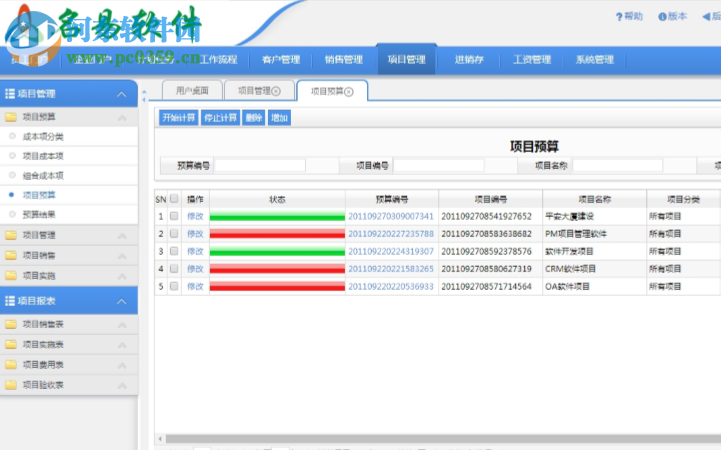Select 项目预算 item with blue bullet
The height and width of the screenshot is (450, 721).
39,195
